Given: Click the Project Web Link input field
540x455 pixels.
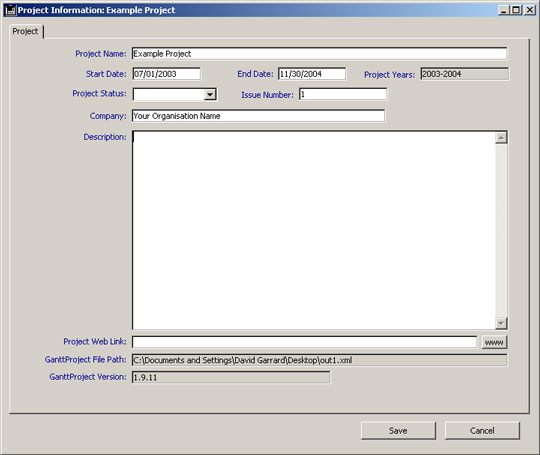Looking at the screenshot, I should pyautogui.click(x=304, y=342).
